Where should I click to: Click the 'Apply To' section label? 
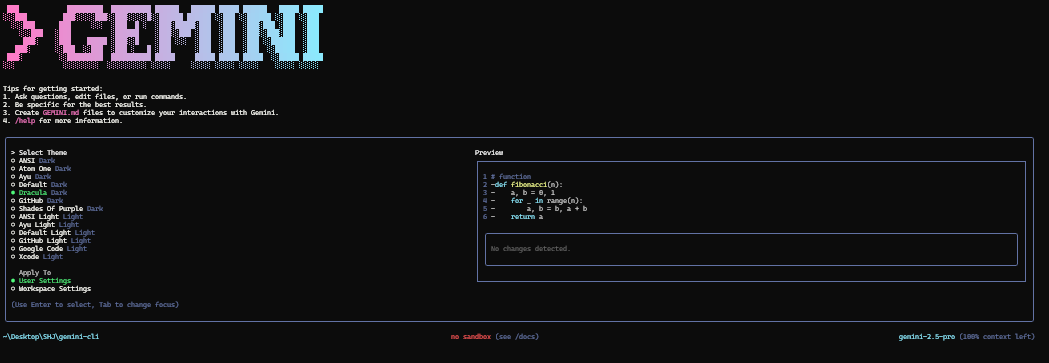tap(35, 273)
